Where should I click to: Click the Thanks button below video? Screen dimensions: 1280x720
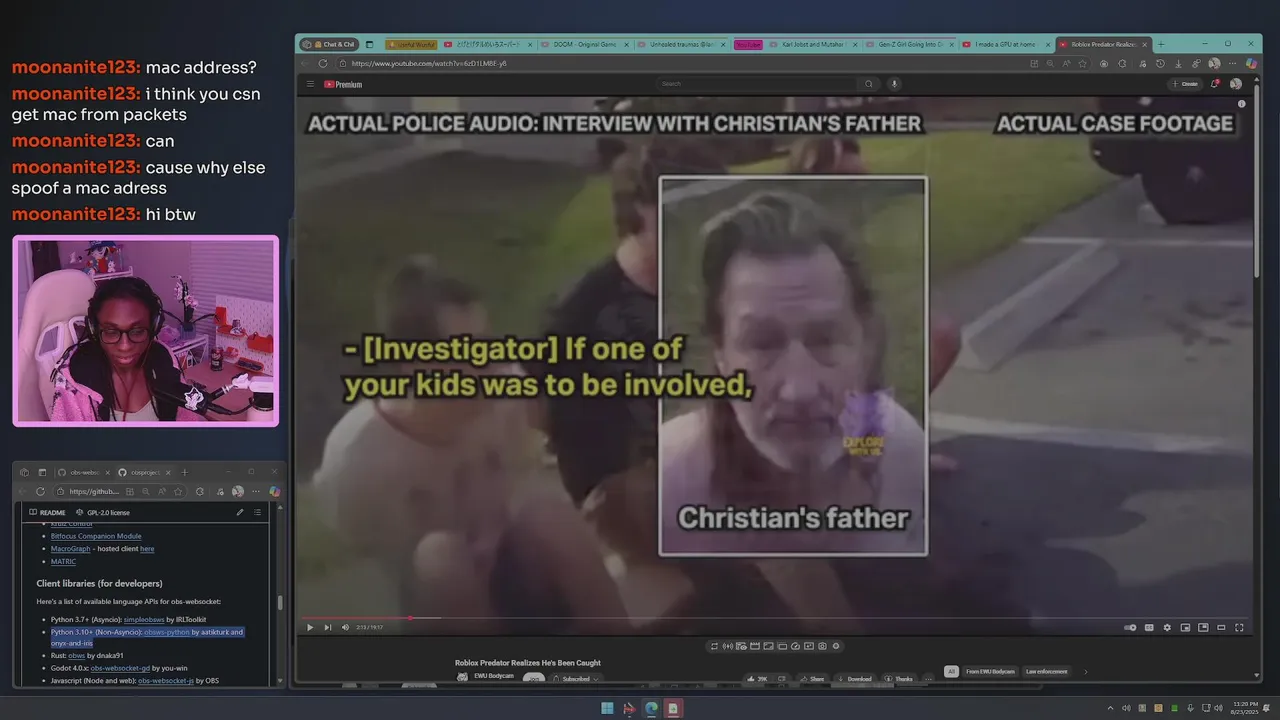tap(899, 679)
